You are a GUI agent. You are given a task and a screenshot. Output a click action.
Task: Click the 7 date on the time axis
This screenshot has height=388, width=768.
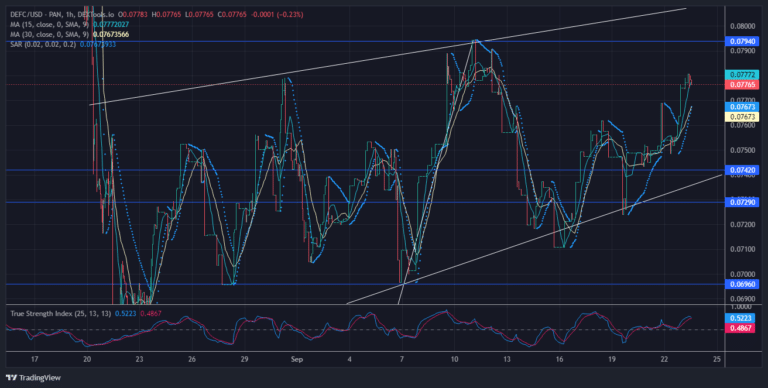pos(402,360)
